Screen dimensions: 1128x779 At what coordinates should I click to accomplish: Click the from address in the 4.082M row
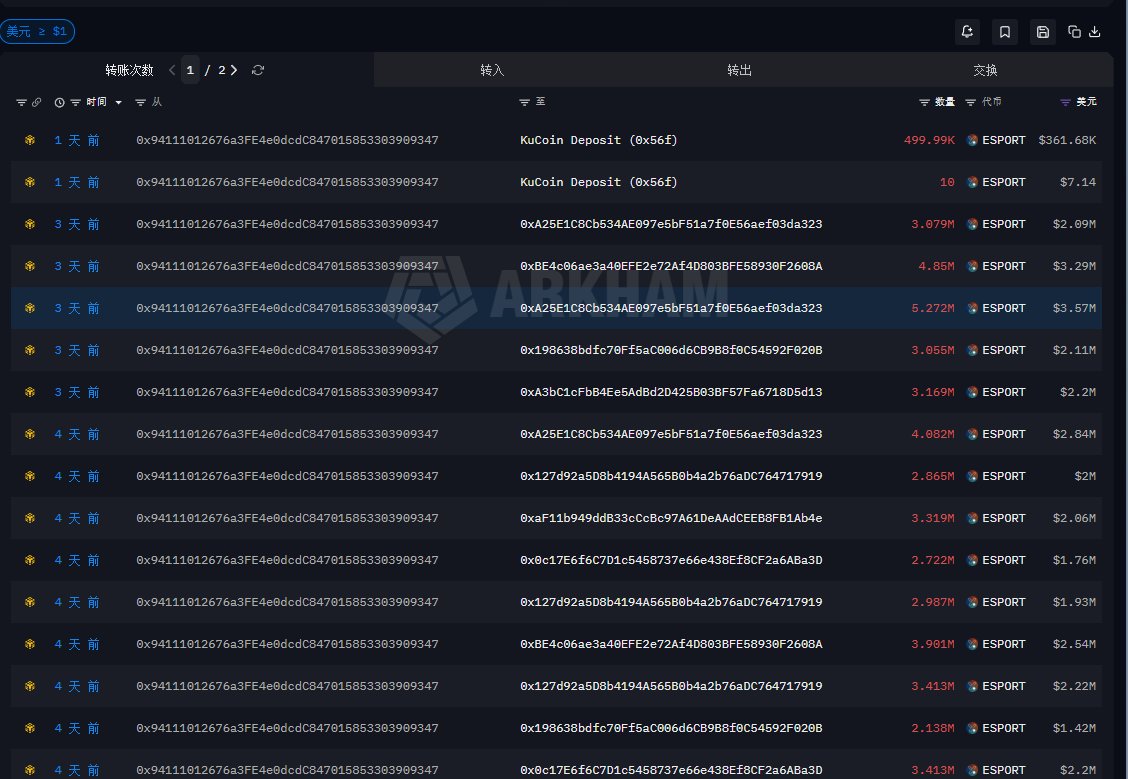pyautogui.click(x=287, y=434)
